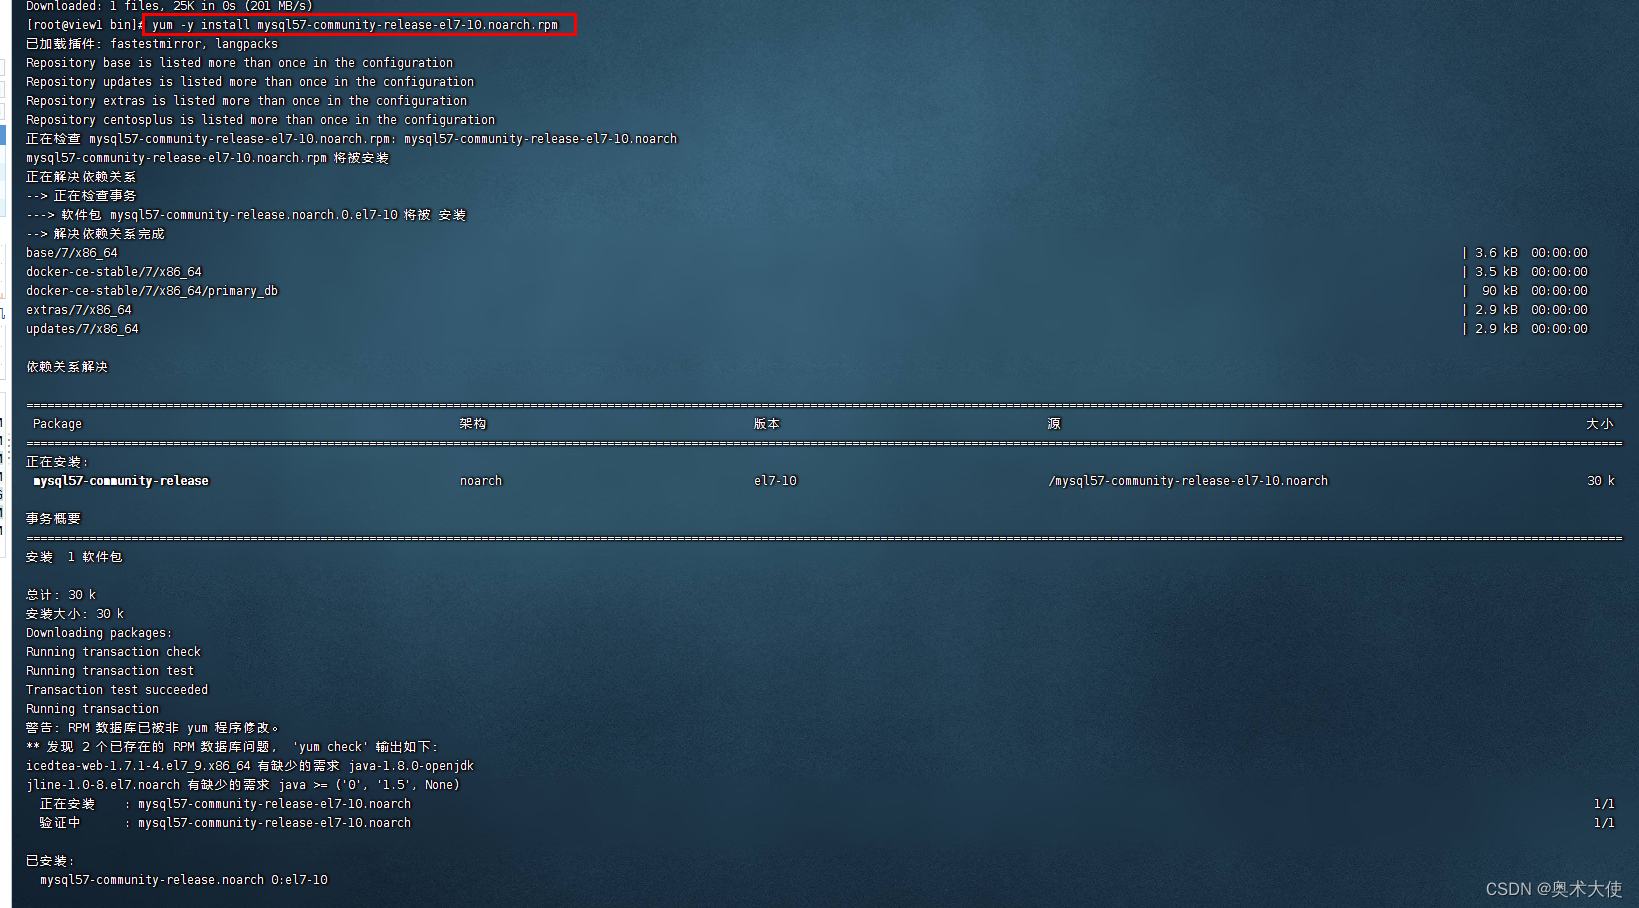Viewport: 1639px width, 908px height.
Task: Click the 'Running transaction test' line
Action: pyautogui.click(x=110, y=671)
